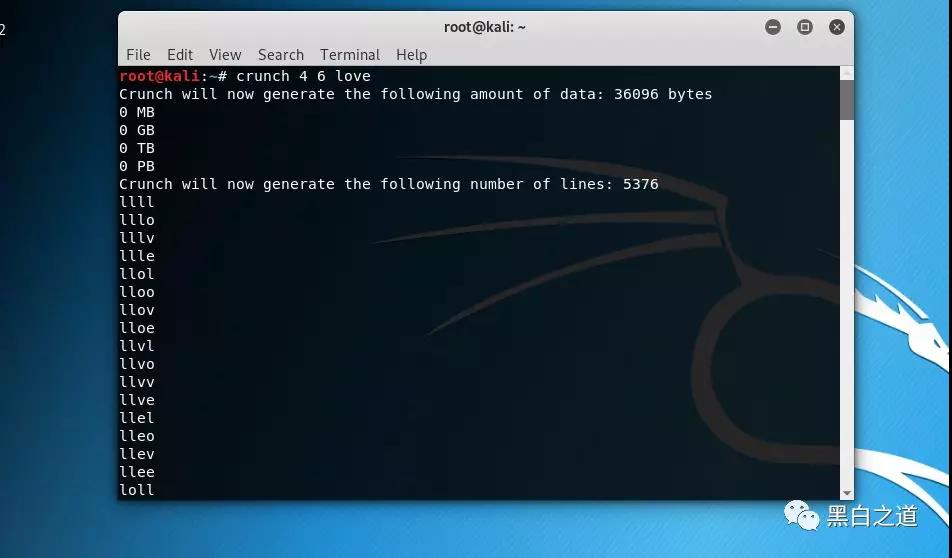This screenshot has width=952, height=558.
Task: Click the 'lllv' output line
Action: point(137,238)
